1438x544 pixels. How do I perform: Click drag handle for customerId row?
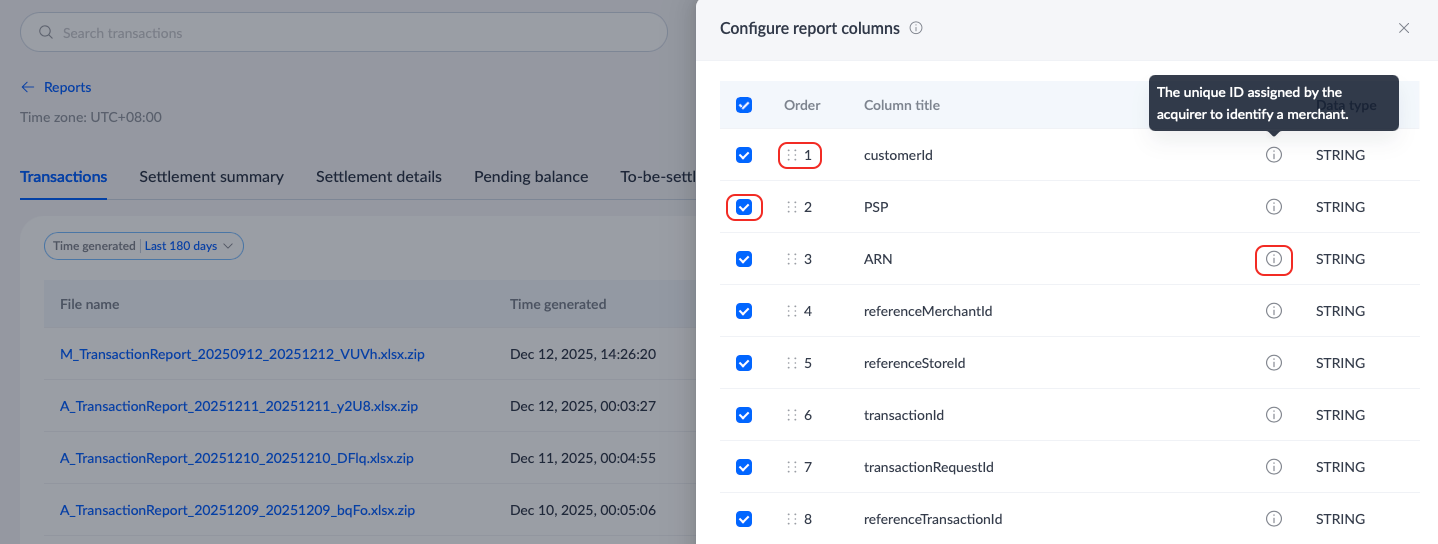click(792, 155)
